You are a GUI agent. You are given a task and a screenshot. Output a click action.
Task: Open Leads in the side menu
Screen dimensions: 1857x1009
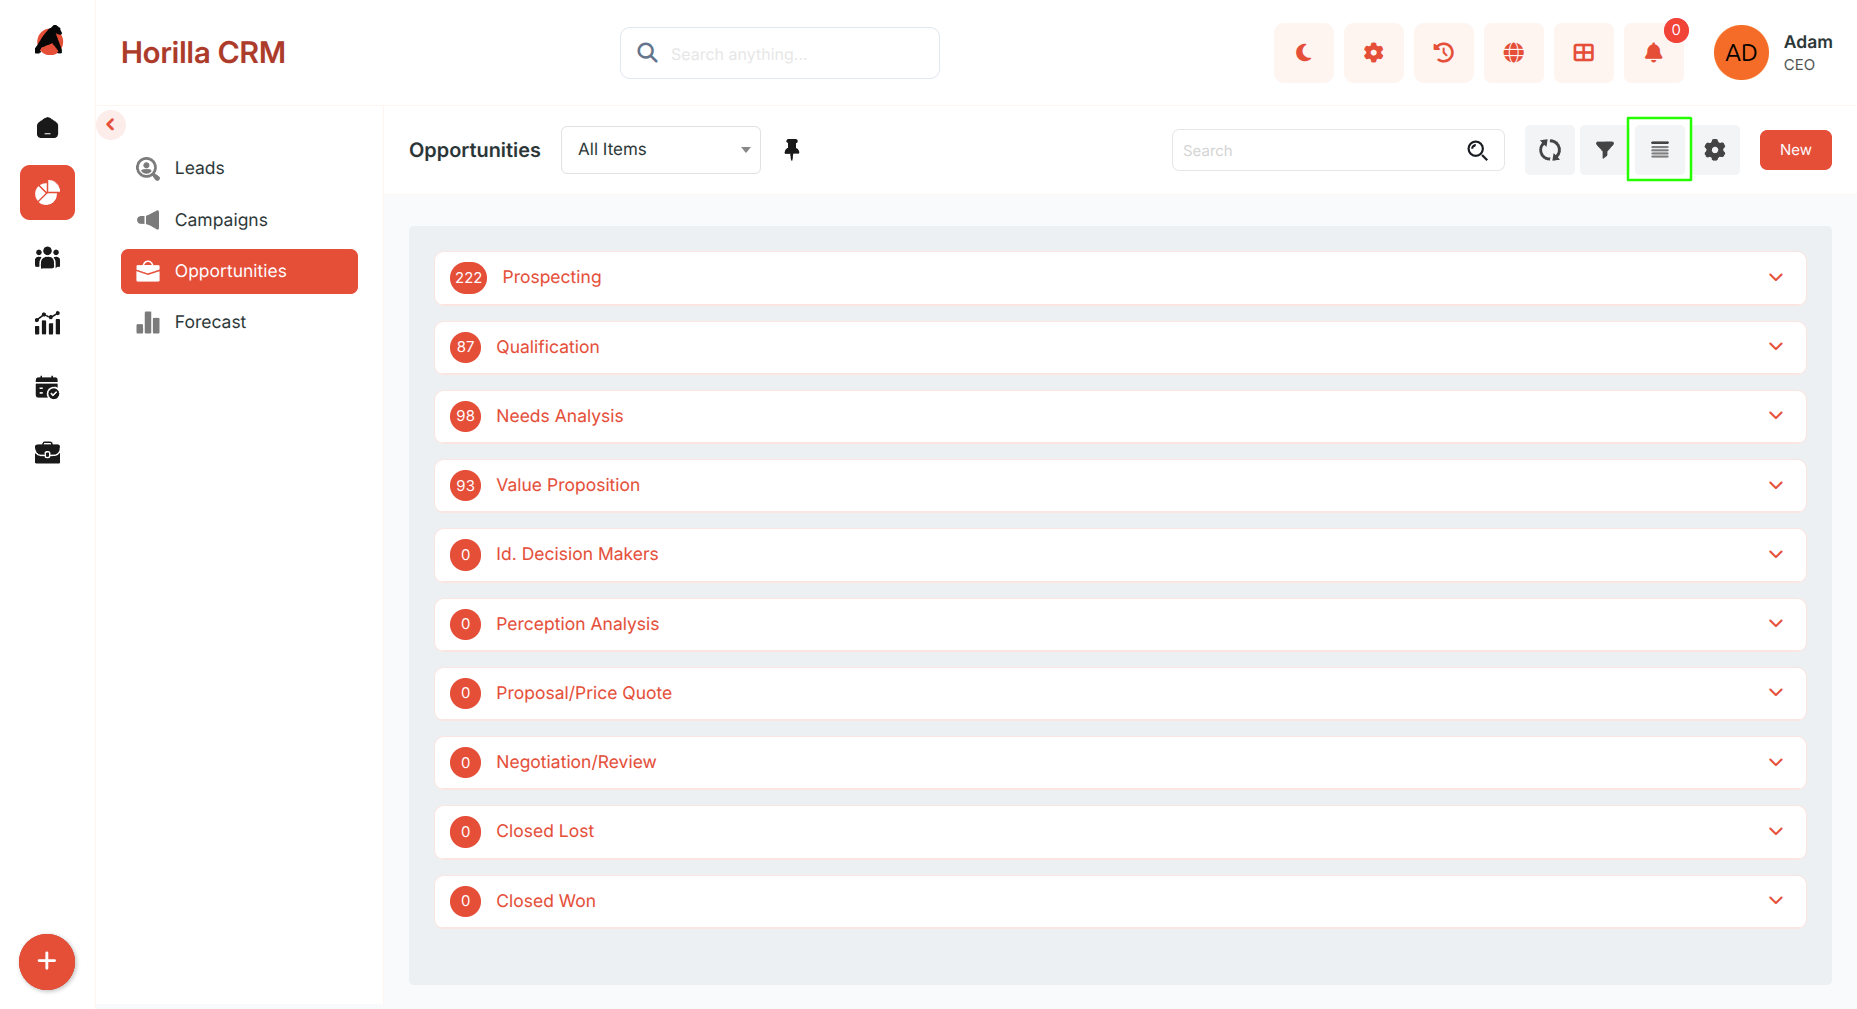pyautogui.click(x=239, y=168)
